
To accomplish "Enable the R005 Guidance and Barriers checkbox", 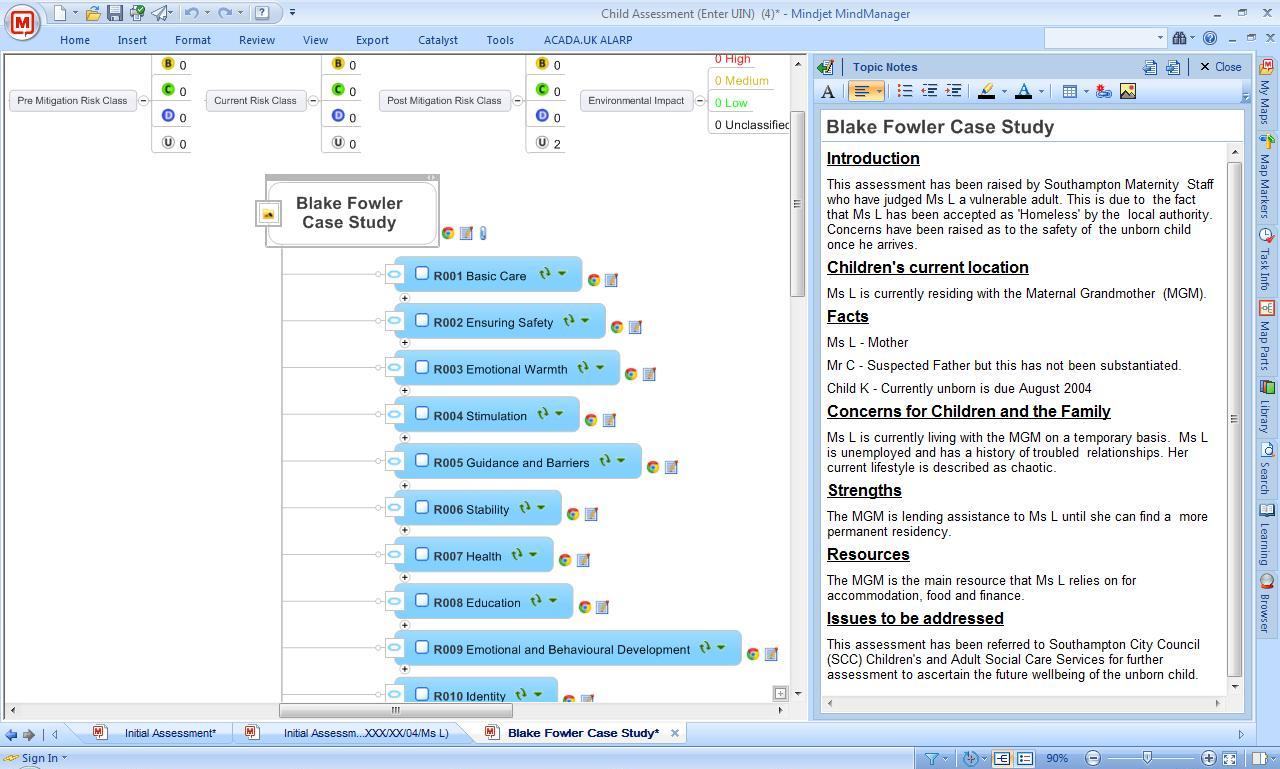I will 422,460.
